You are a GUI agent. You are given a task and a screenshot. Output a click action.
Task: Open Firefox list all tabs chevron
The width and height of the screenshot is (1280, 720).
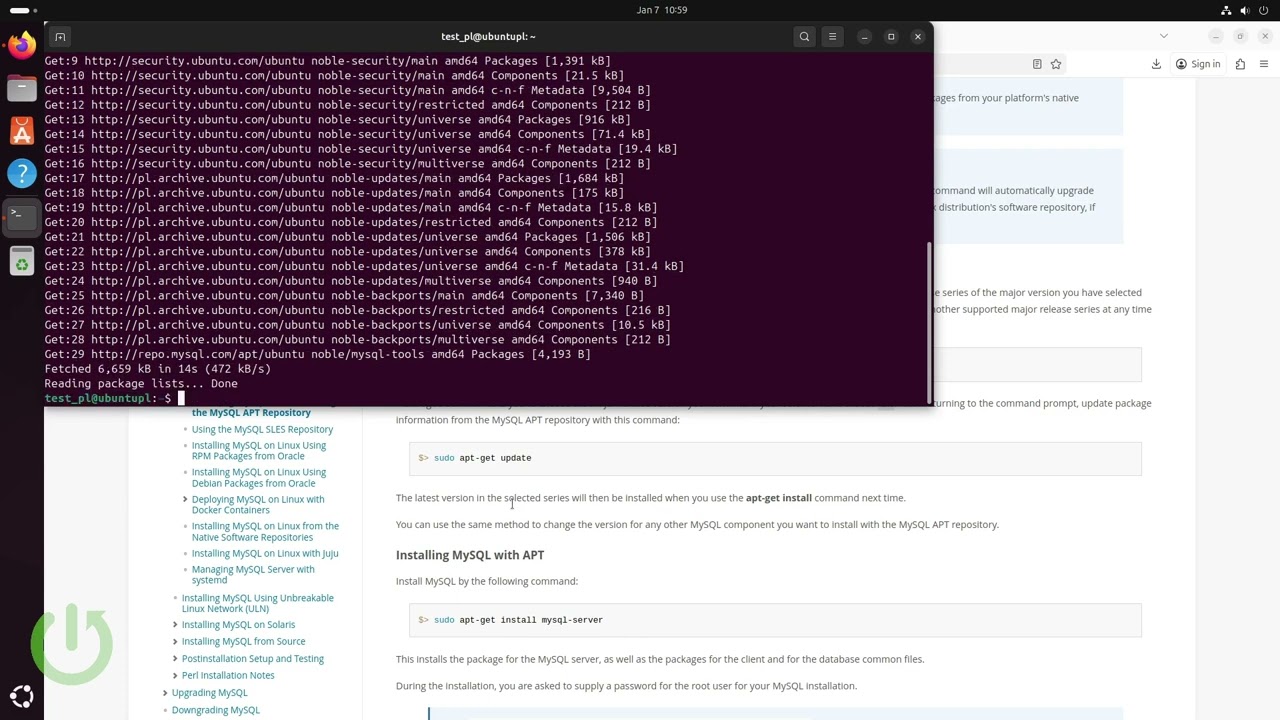click(x=1163, y=36)
